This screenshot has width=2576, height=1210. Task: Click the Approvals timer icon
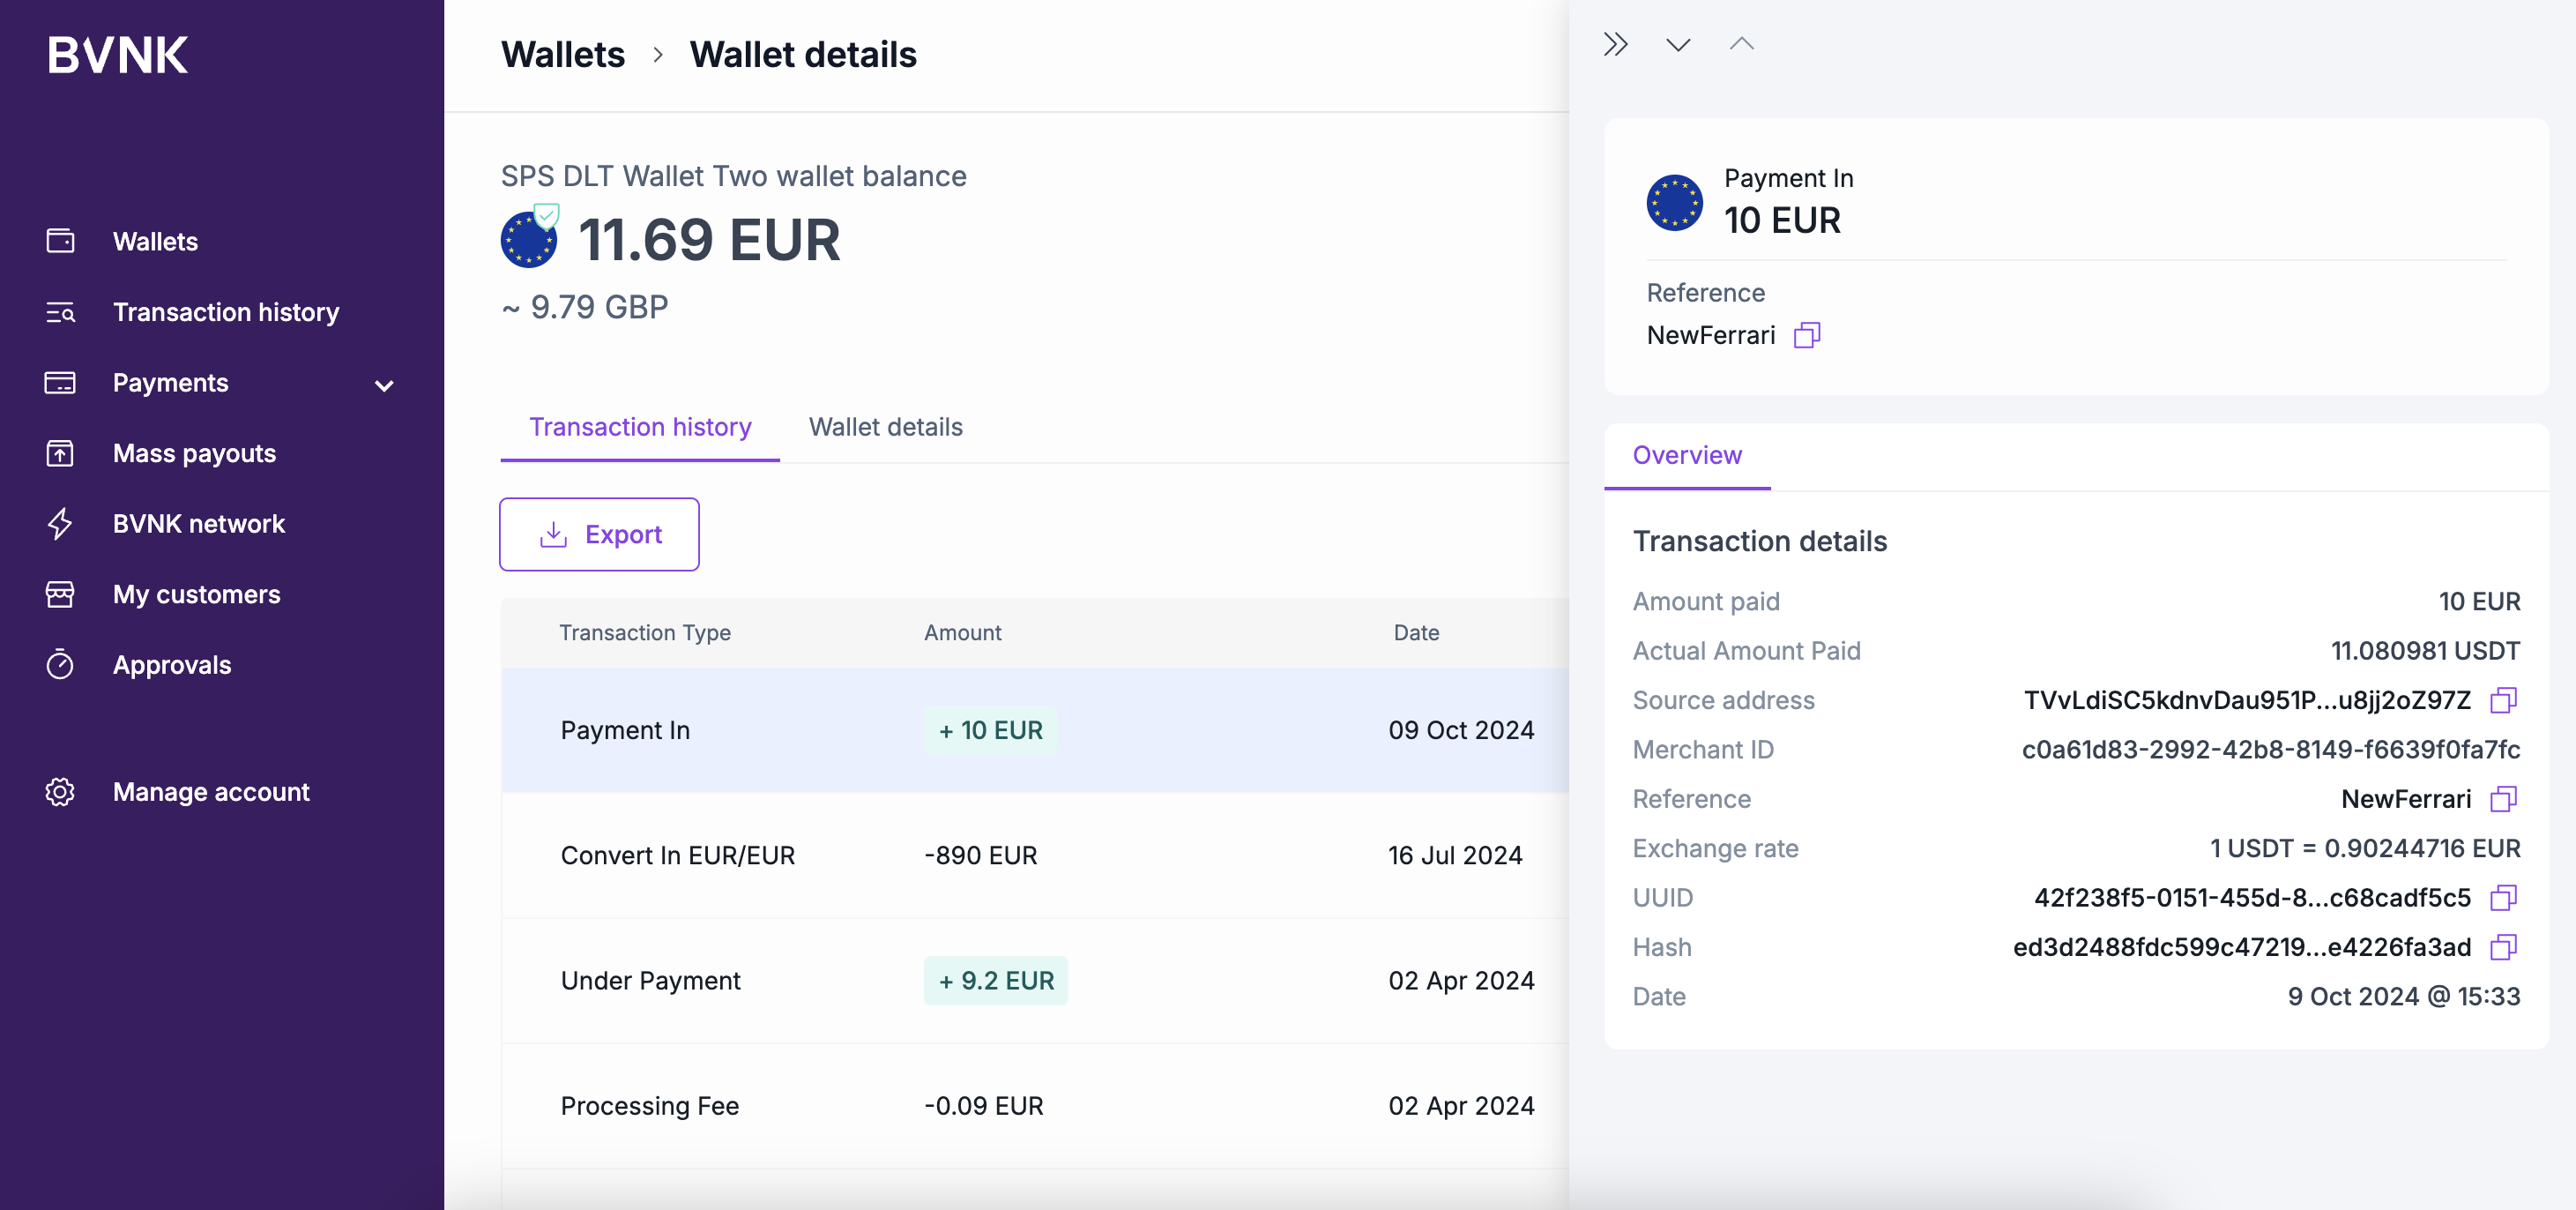click(x=60, y=665)
